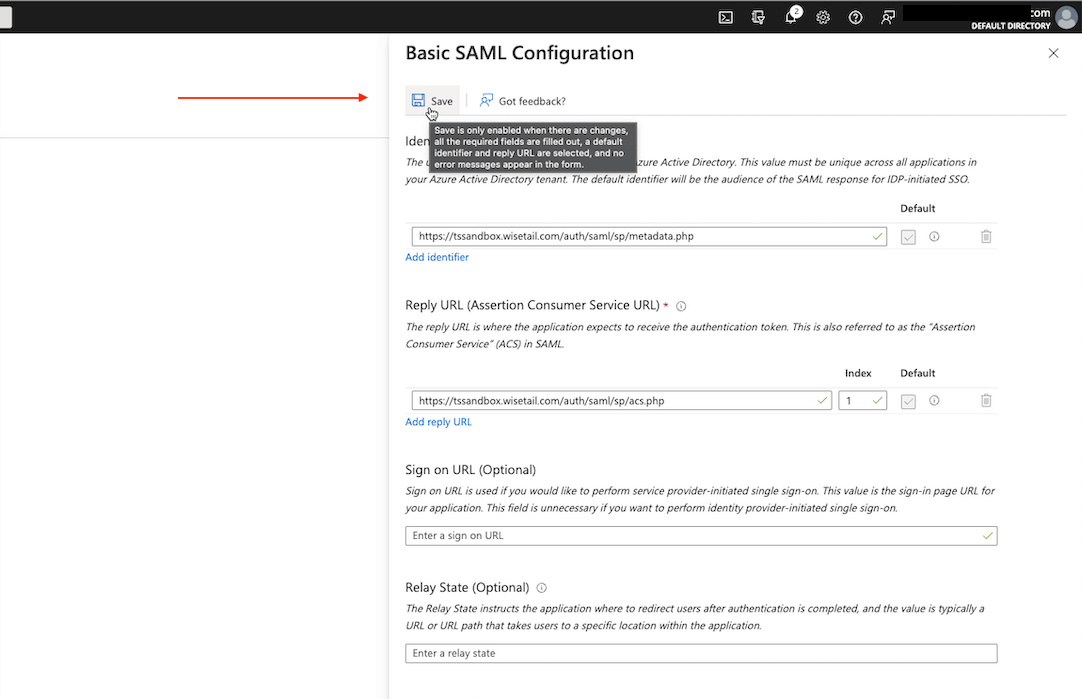Save the SAML configuration
Image resolution: width=1082 pixels, height=699 pixels.
tap(432, 100)
